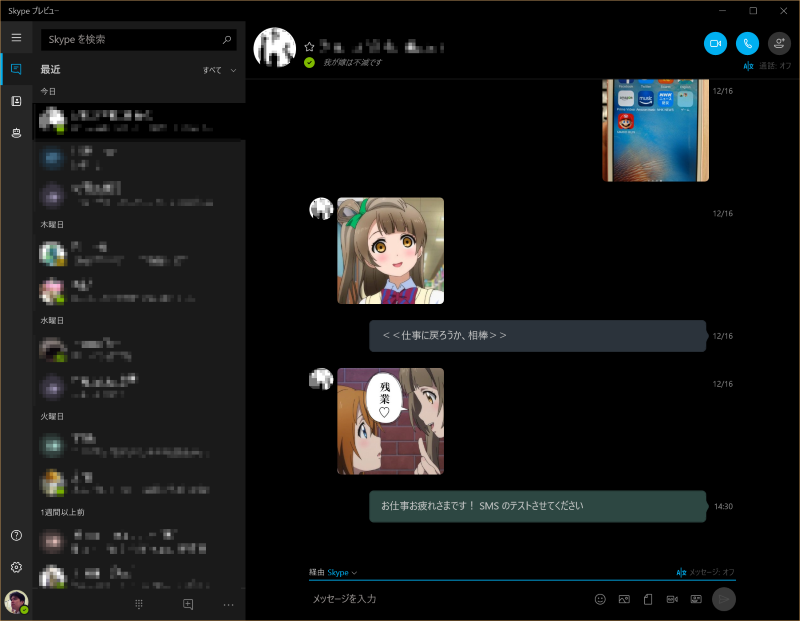Open the anime girl portrait image

click(x=390, y=251)
